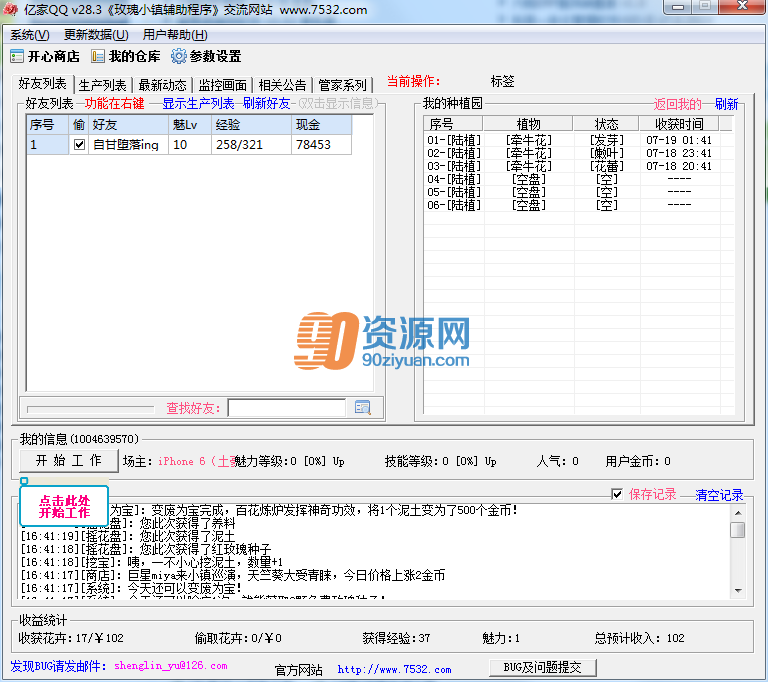Screen dimensions: 768x682
Task: Toggle the 保存记录 checkbox
Action: [x=617, y=494]
